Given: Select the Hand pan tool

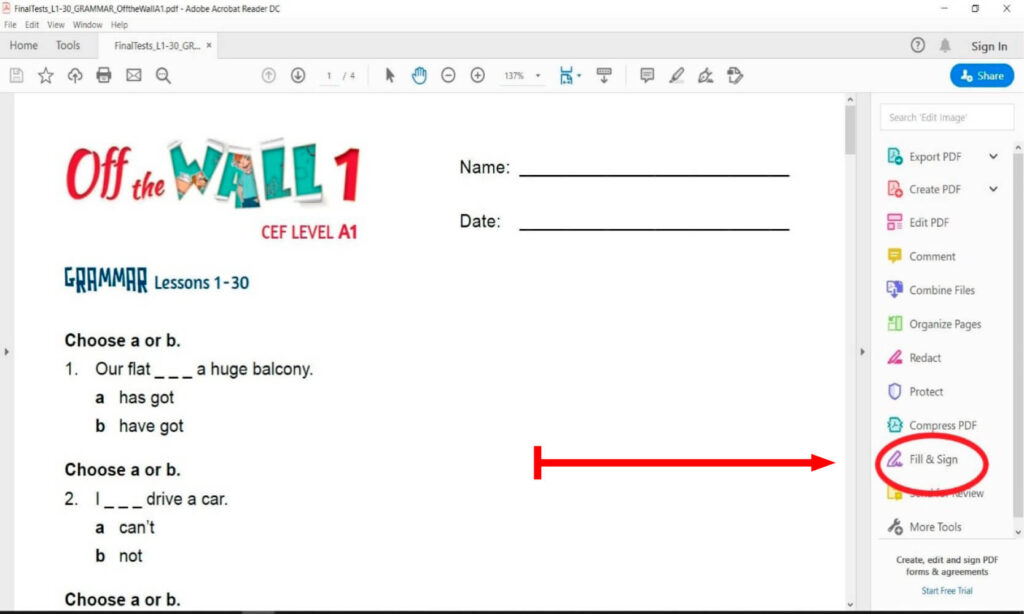Looking at the screenshot, I should pos(420,76).
